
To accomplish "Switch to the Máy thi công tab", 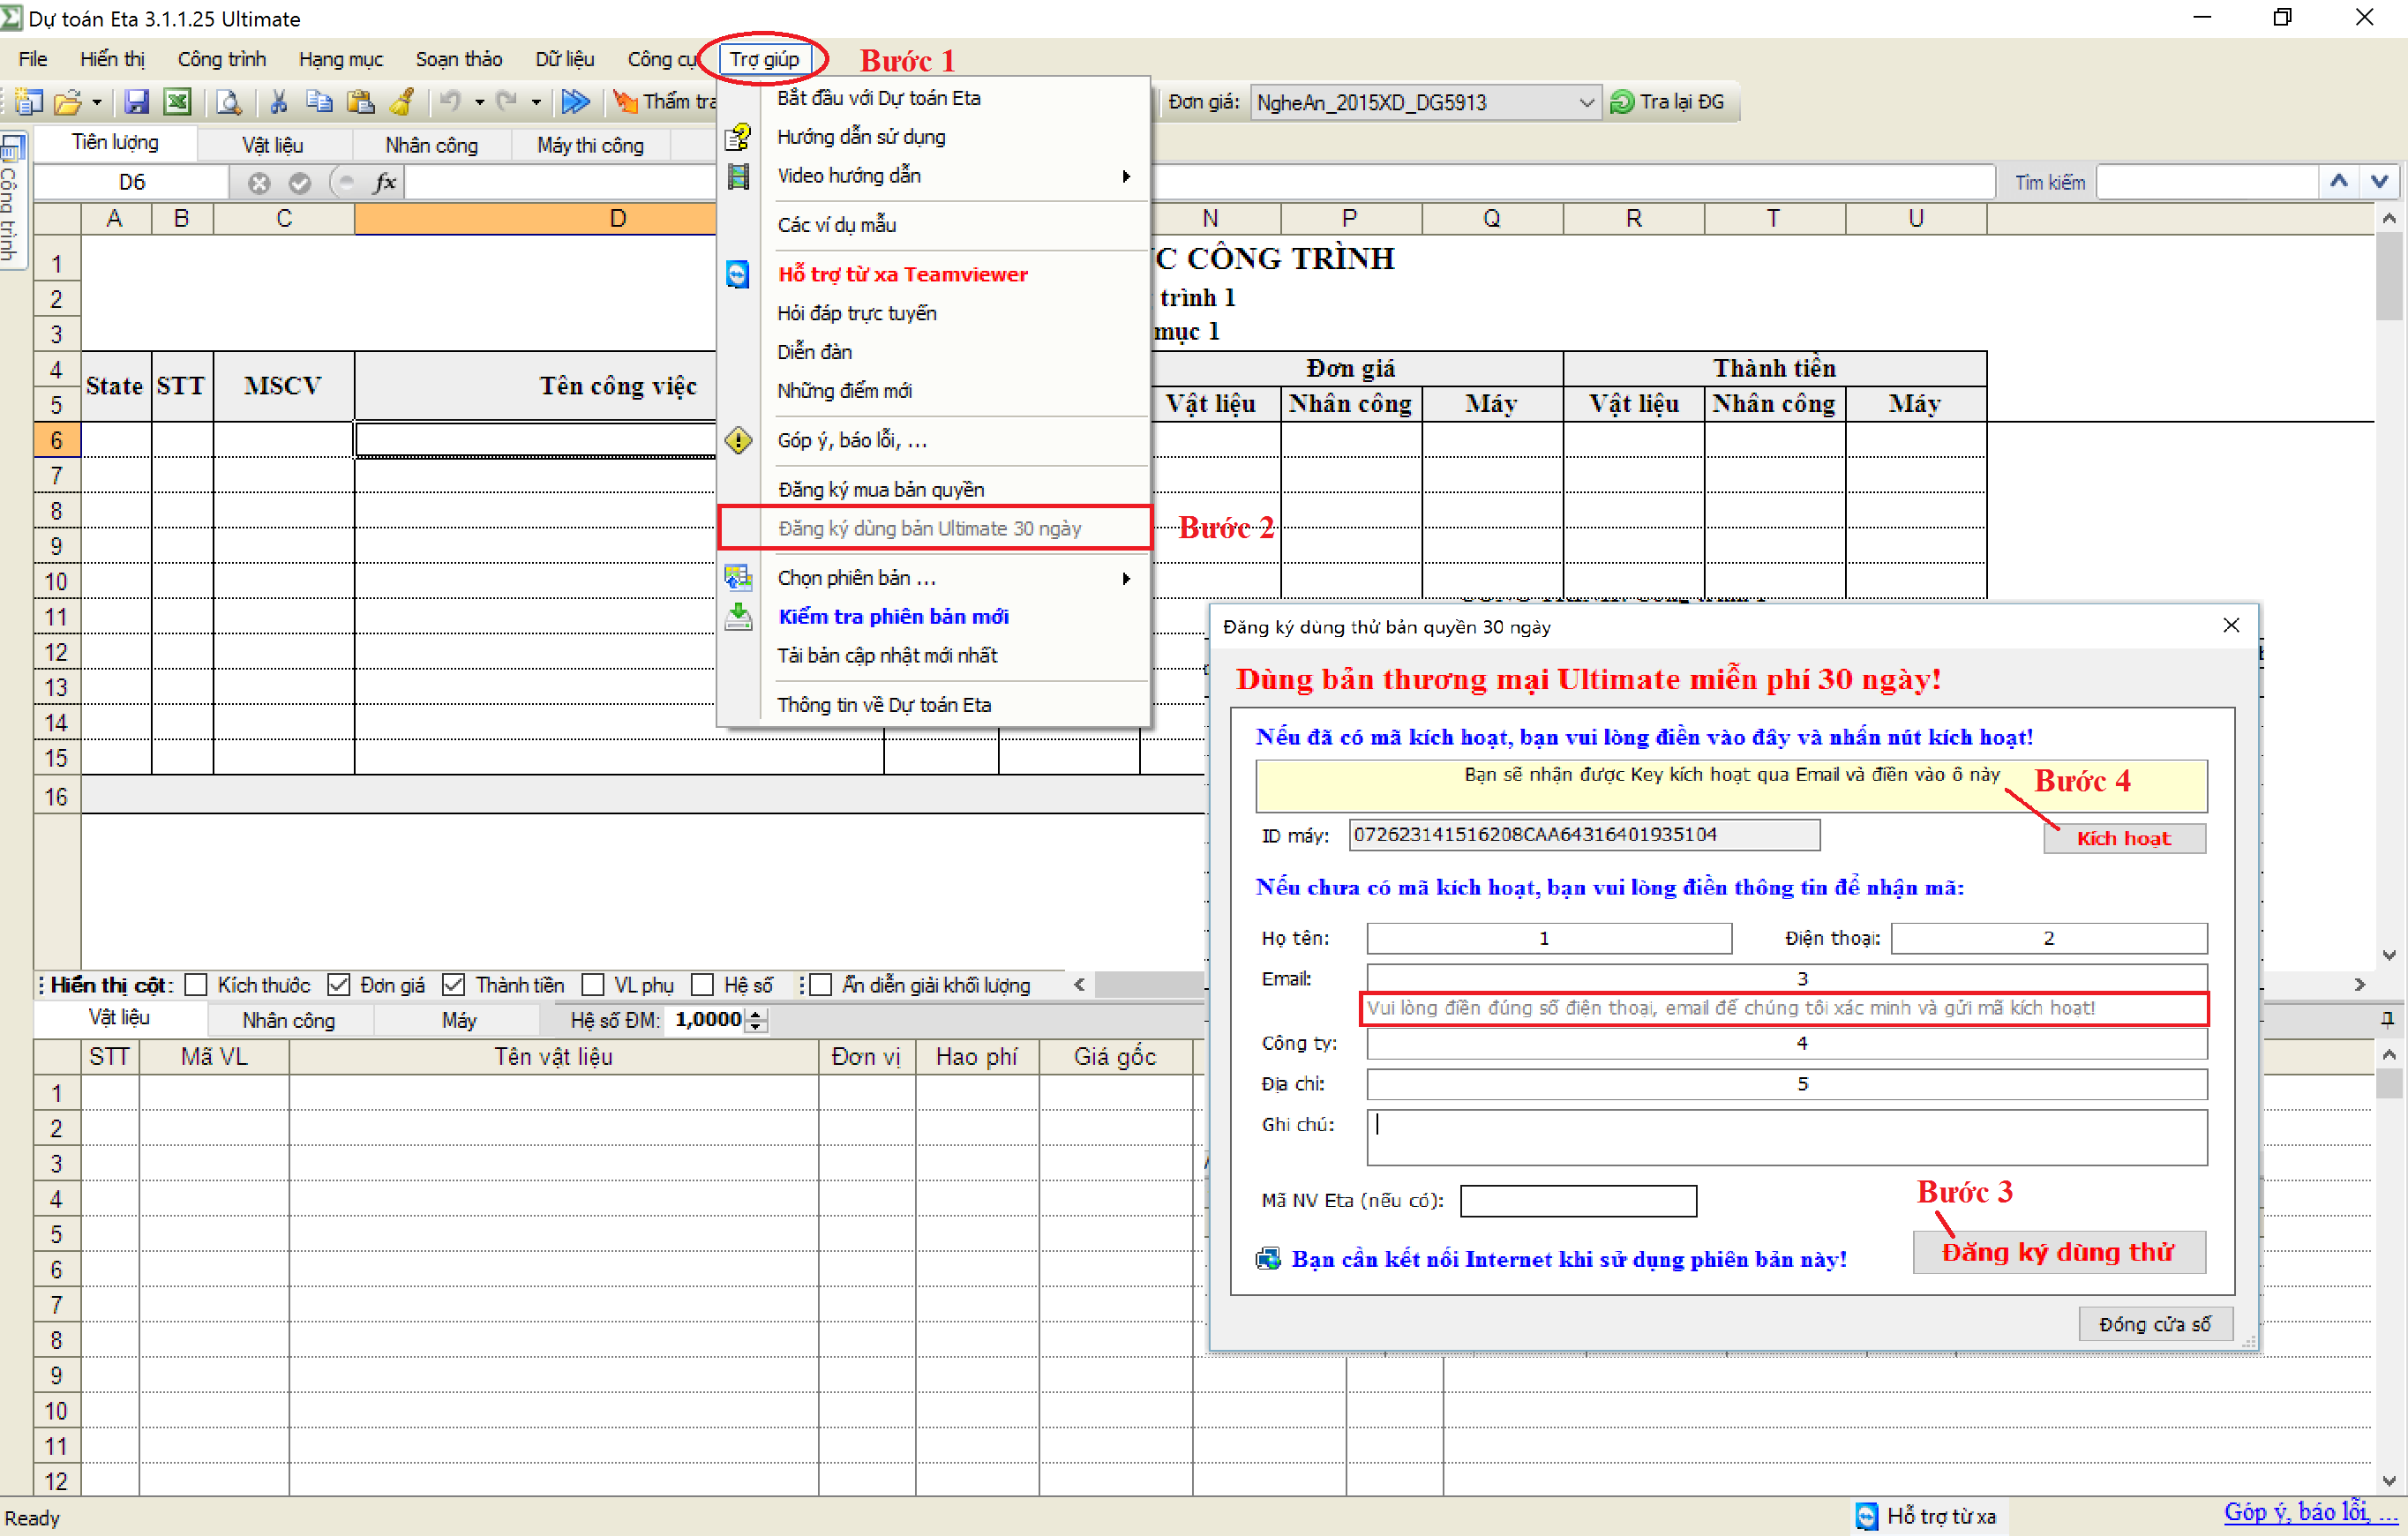I will pyautogui.click(x=590, y=145).
